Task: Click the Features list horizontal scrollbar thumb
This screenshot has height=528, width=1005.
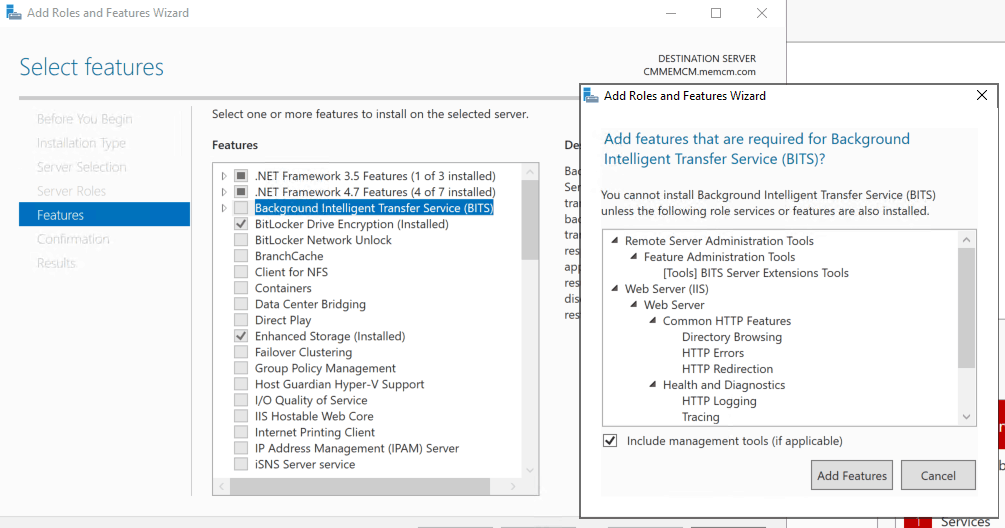Action: coord(360,486)
